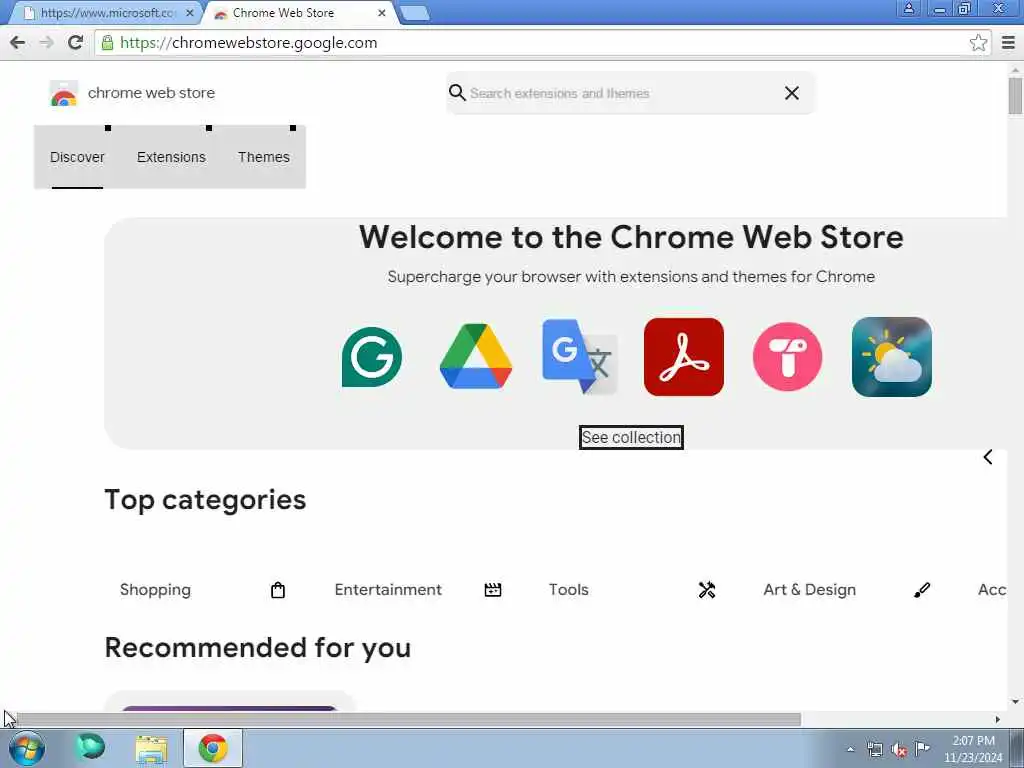1024x768 pixels.
Task: Click the Shopping bag icon
Action: coord(278,590)
